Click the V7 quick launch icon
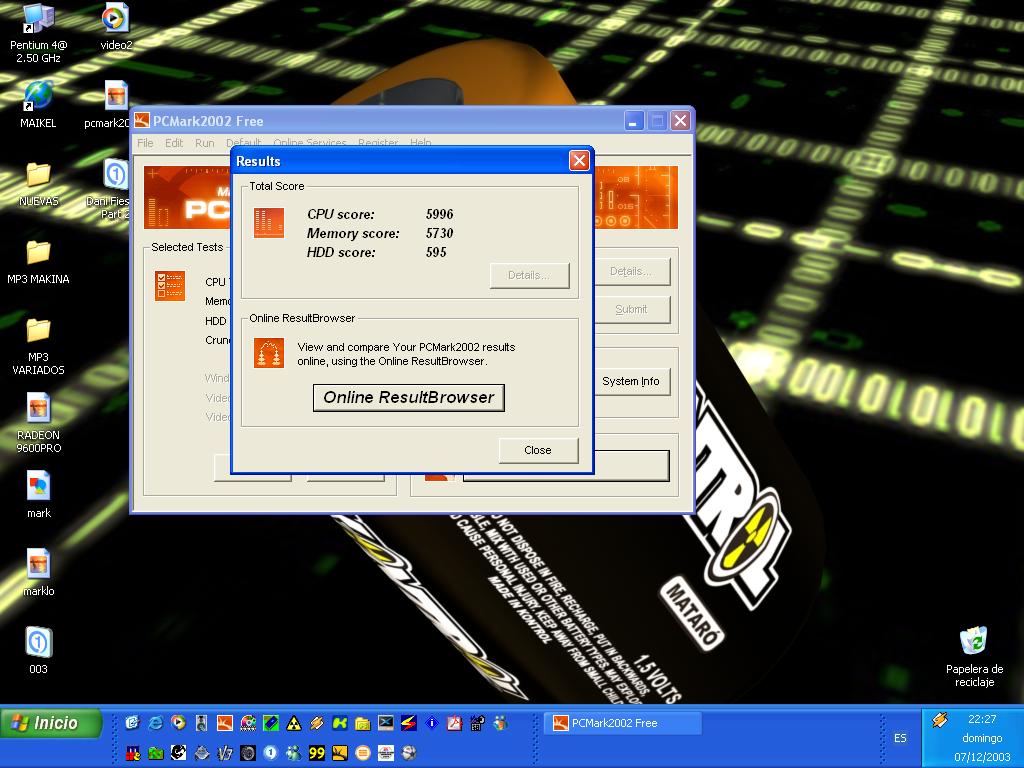 225,753
